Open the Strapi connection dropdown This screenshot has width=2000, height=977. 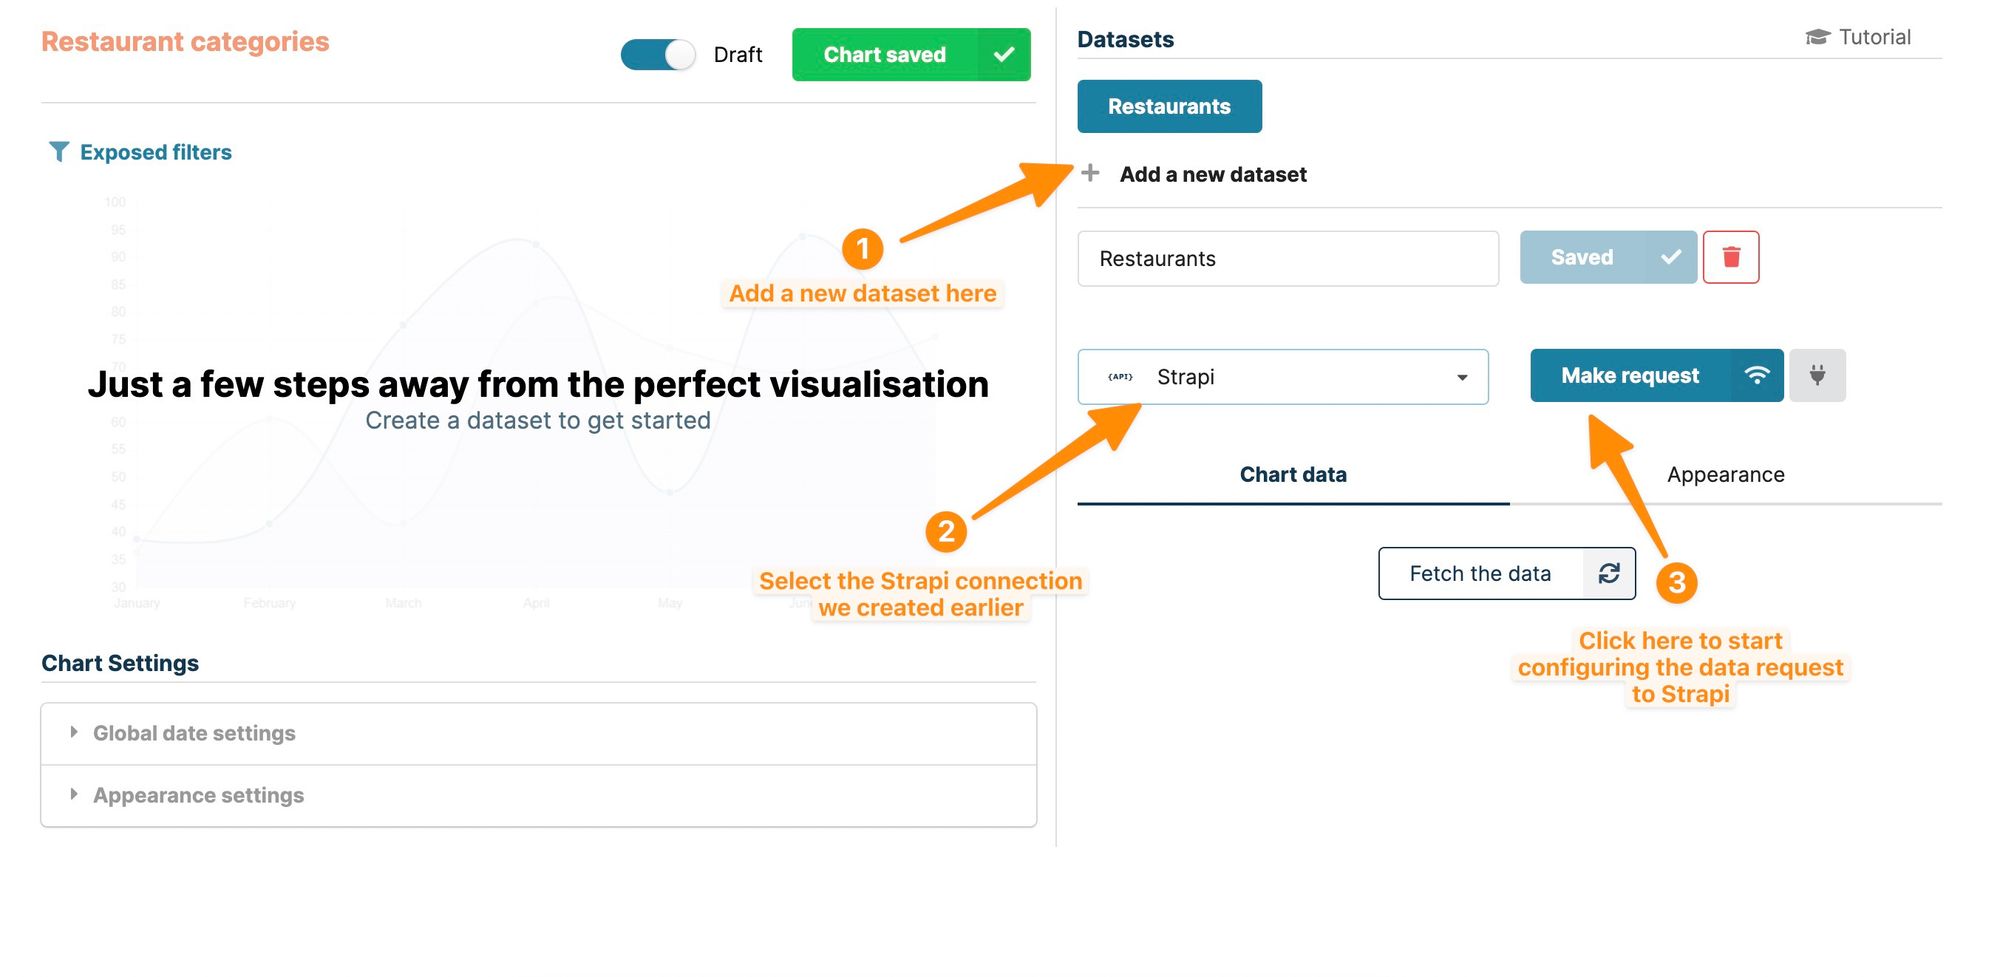coord(1283,377)
